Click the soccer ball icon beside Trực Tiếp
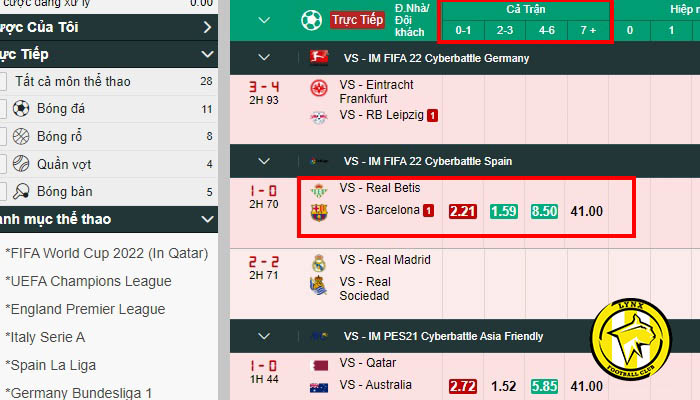 [311, 20]
